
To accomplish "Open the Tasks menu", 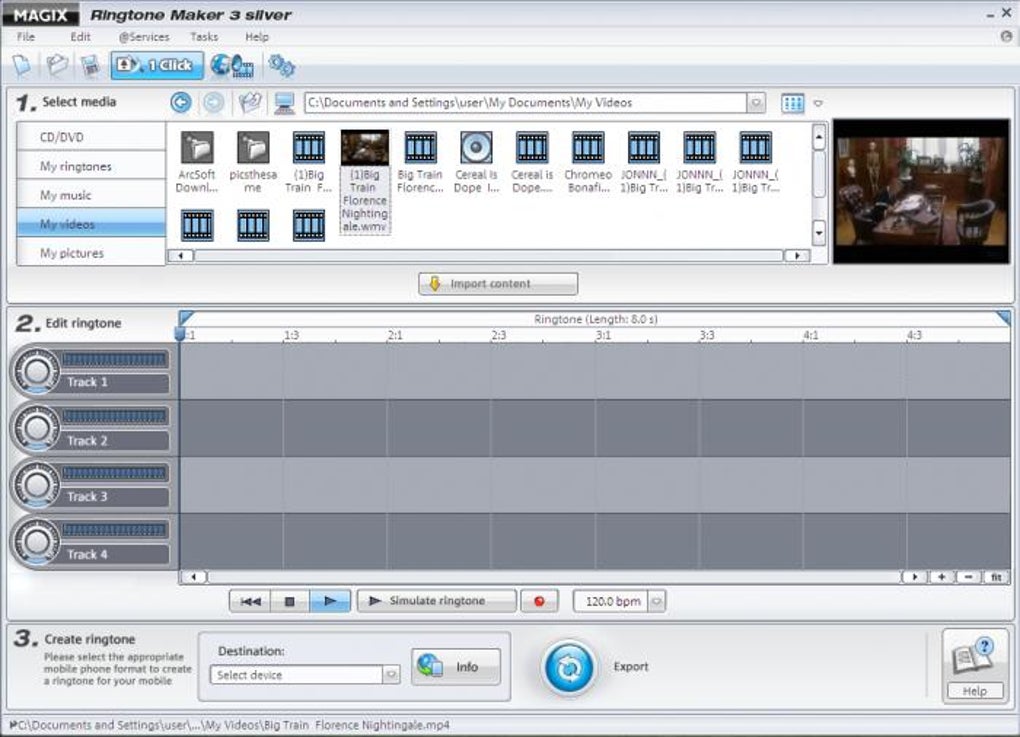I will pyautogui.click(x=204, y=37).
